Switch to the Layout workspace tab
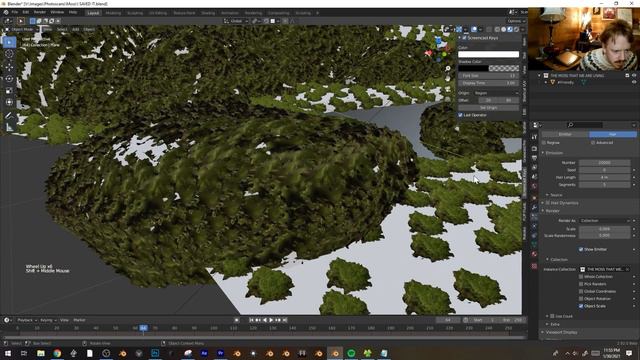The width and height of the screenshot is (640, 360). tap(93, 13)
